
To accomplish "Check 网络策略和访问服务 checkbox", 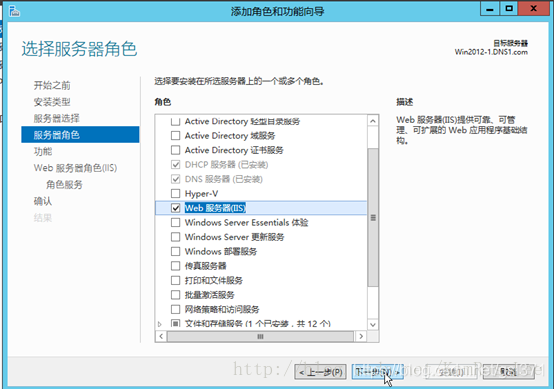I will (175, 310).
